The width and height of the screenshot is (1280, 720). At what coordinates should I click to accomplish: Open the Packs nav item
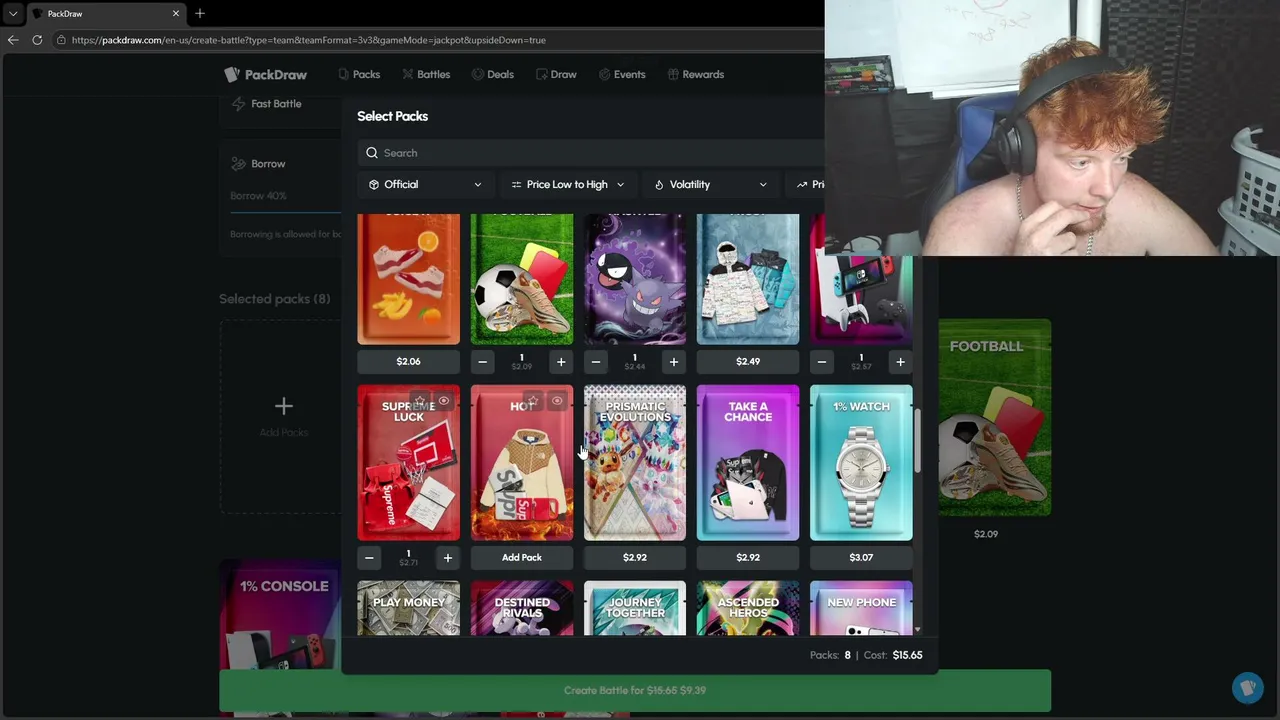click(359, 74)
